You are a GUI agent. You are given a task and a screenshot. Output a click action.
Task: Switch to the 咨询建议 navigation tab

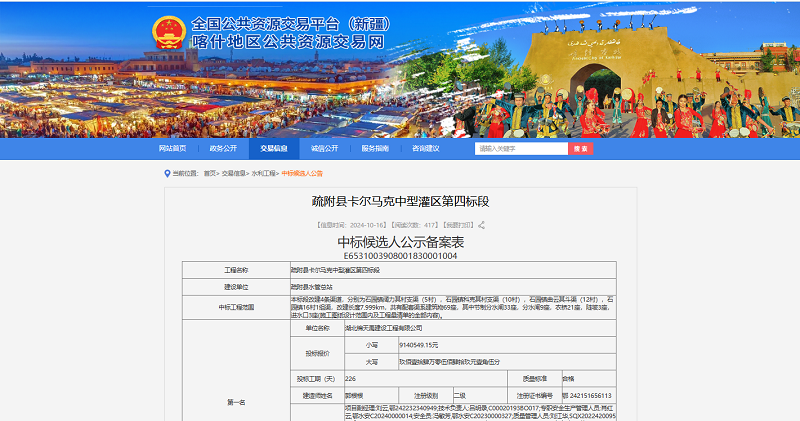pyautogui.click(x=426, y=148)
